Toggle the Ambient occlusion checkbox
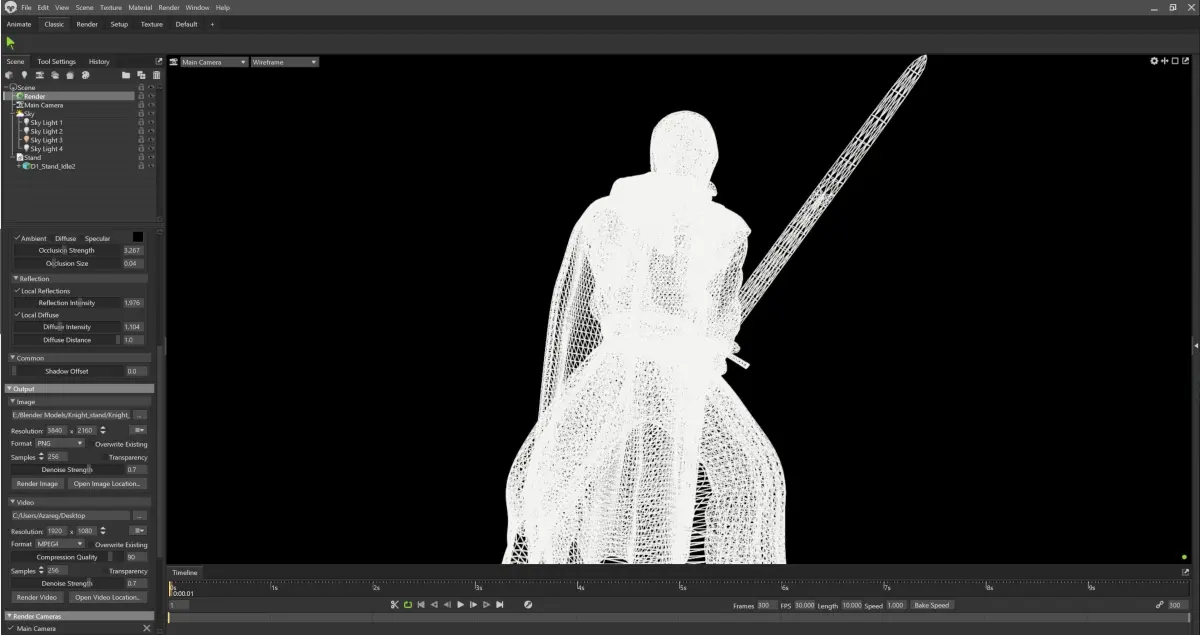This screenshot has width=1200, height=635. (x=17, y=238)
